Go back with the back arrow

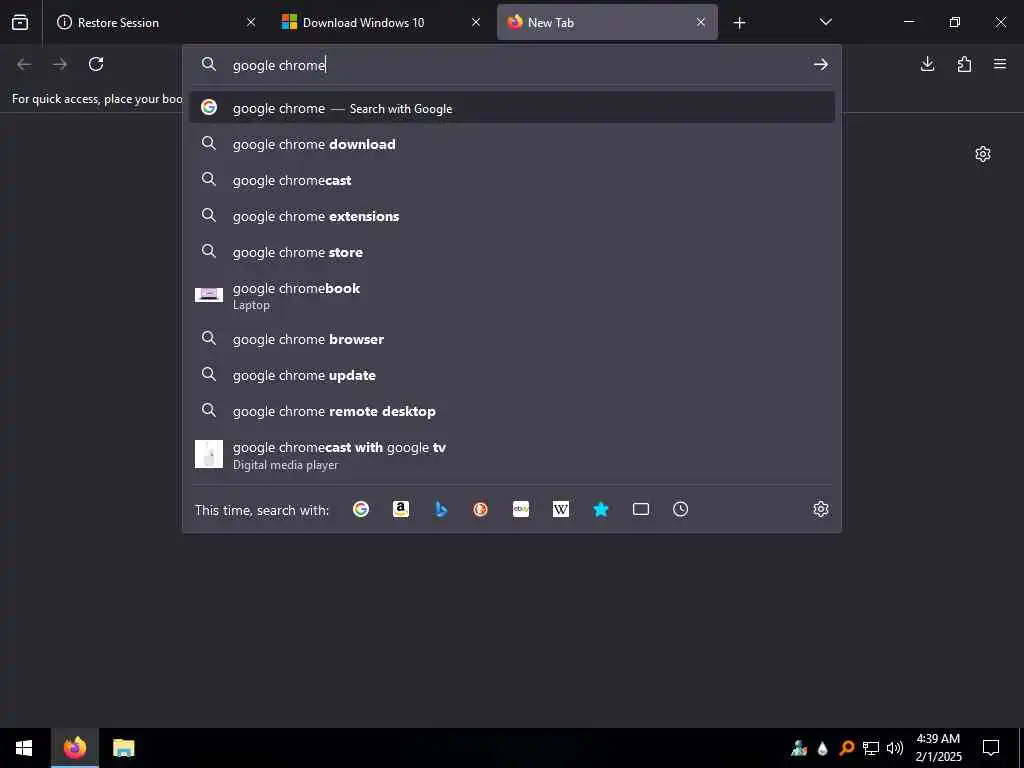point(24,64)
